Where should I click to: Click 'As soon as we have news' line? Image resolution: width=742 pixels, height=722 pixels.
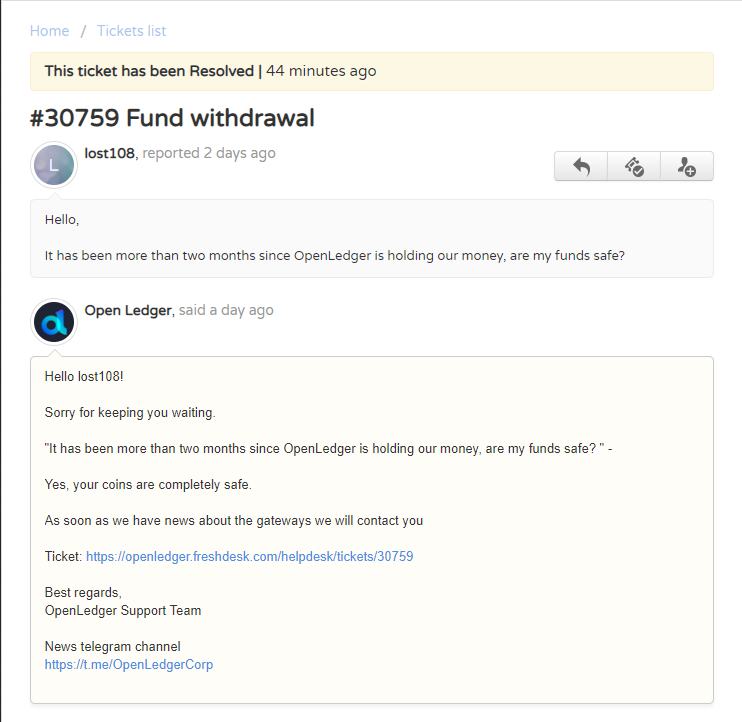[234, 520]
